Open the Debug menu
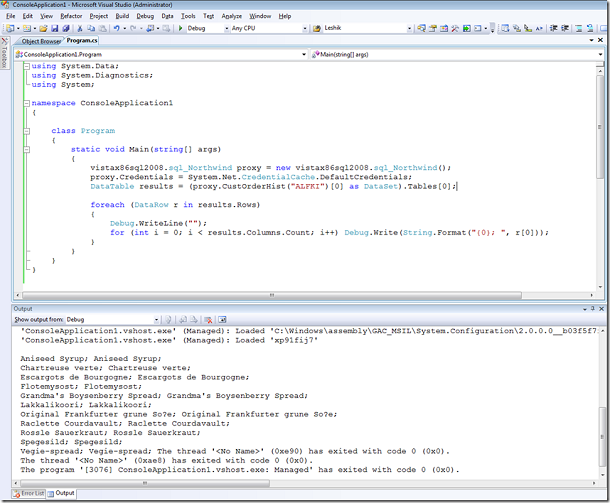This screenshot has width=610, height=503. [145, 16]
